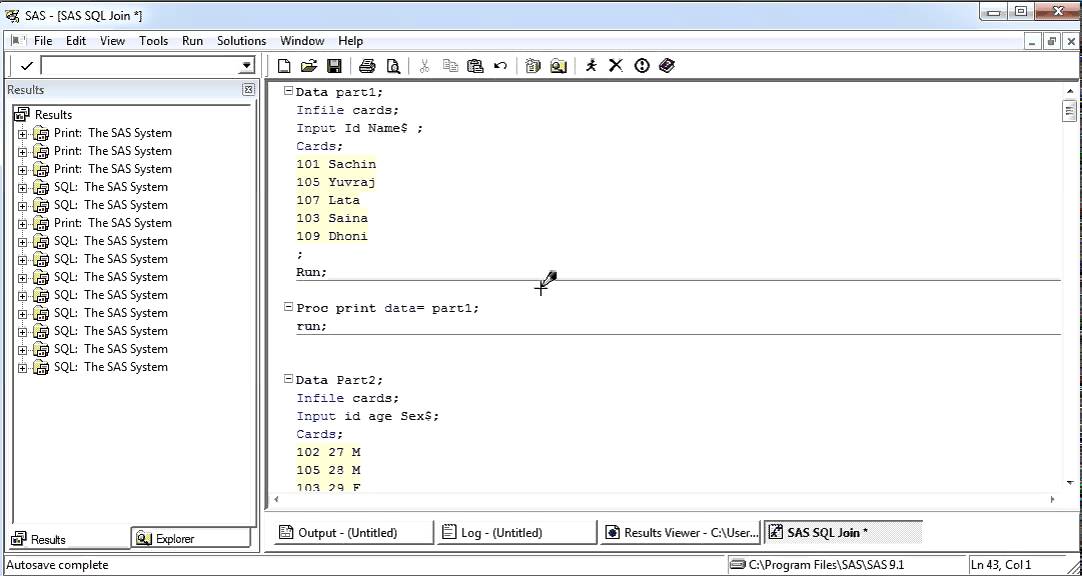Click the editor vertical scrollbar up arrow

click(1070, 91)
